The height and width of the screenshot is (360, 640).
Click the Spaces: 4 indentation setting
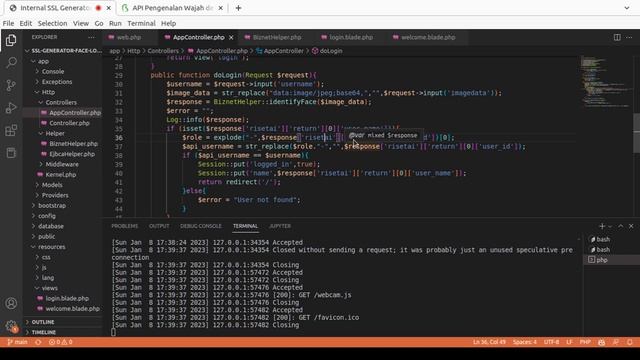[525, 342]
